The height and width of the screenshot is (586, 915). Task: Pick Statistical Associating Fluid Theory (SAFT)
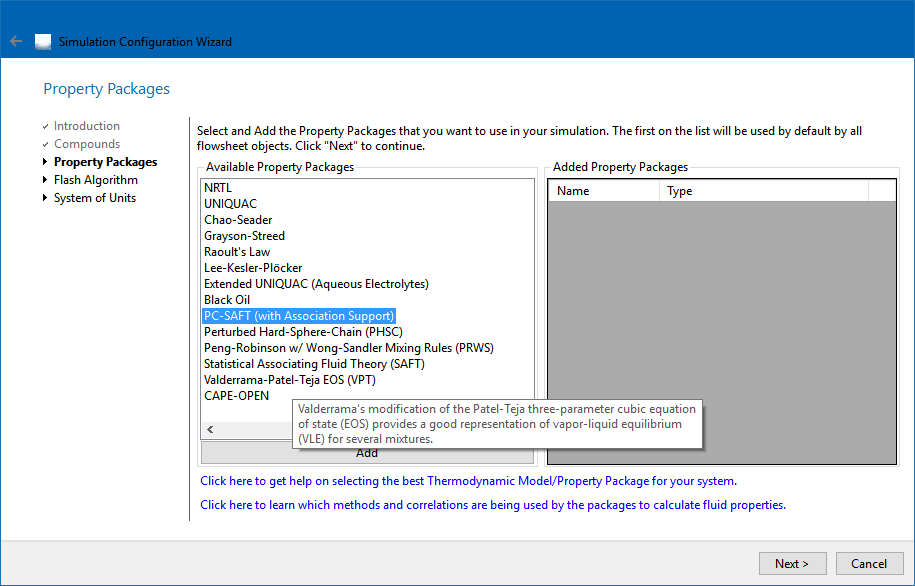tap(314, 364)
